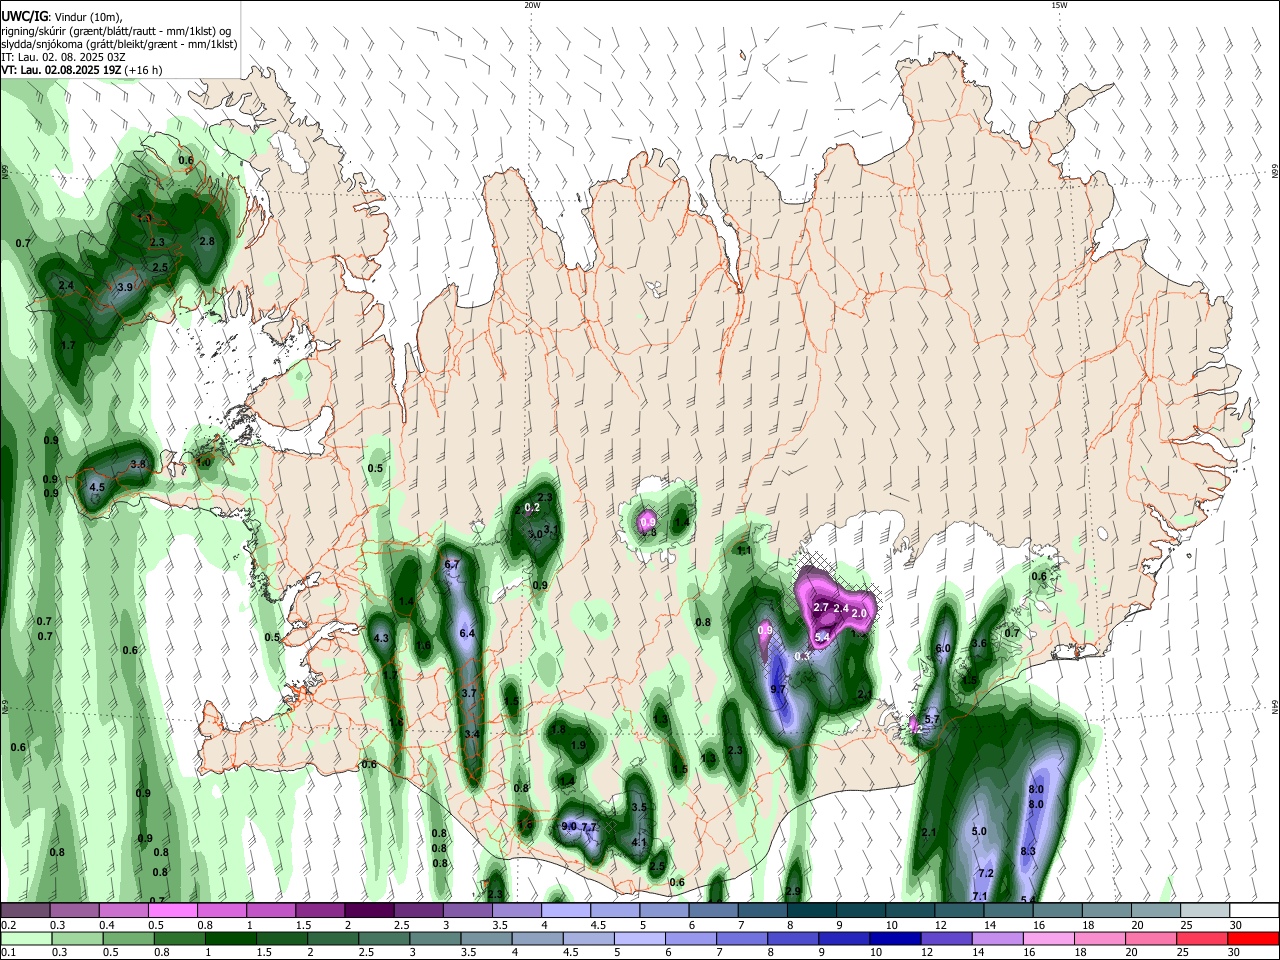Click the dark teal 8 snow-scale swatch

pos(812,910)
